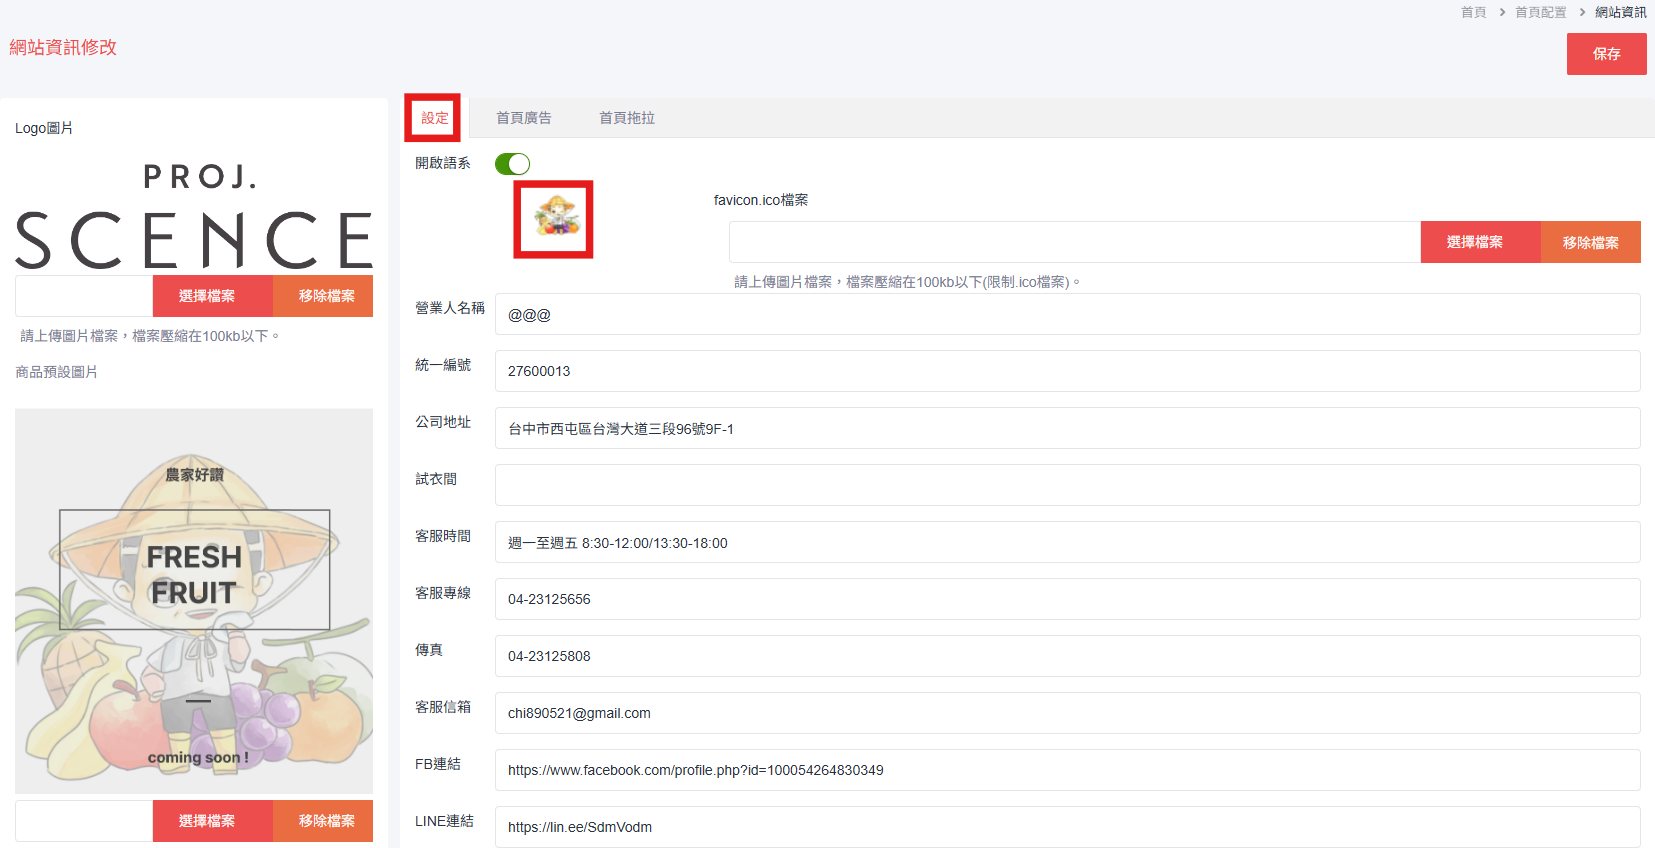Click the default product image file path field
Screen dimensions: 1655x848
[84, 821]
